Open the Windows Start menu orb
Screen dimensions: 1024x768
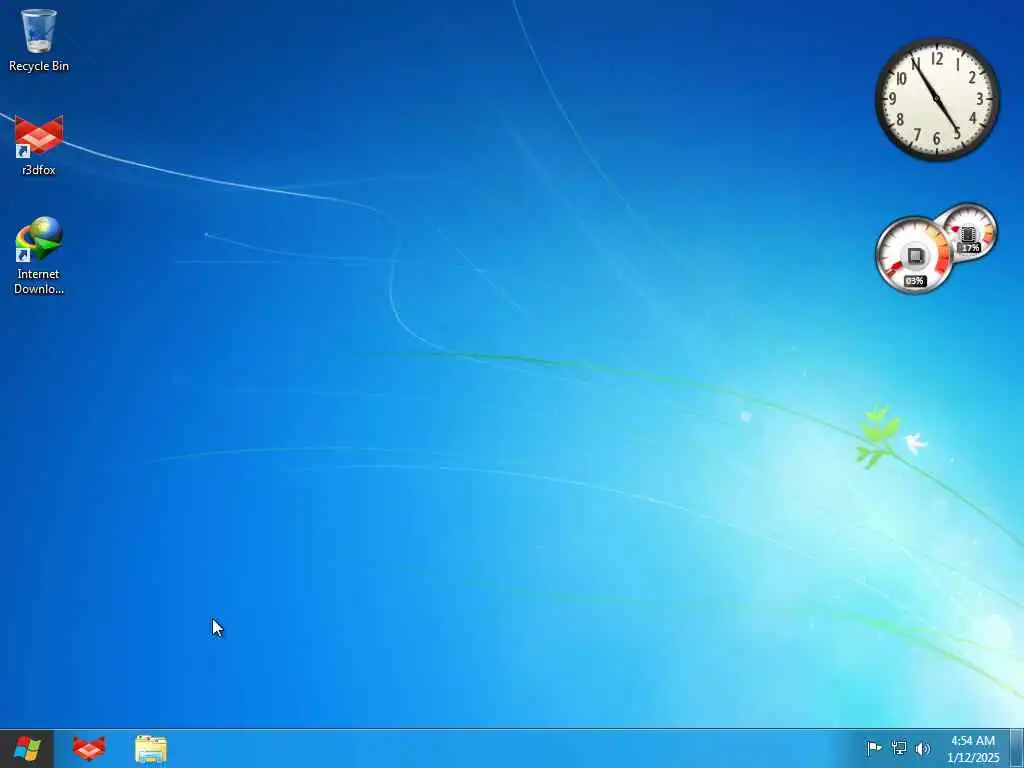[x=27, y=748]
